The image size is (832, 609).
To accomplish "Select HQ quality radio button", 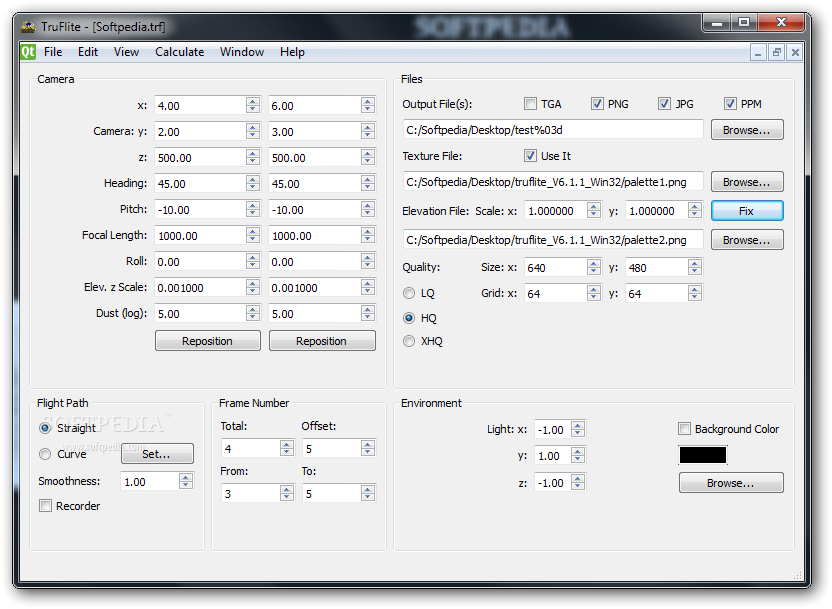I will coord(409,318).
